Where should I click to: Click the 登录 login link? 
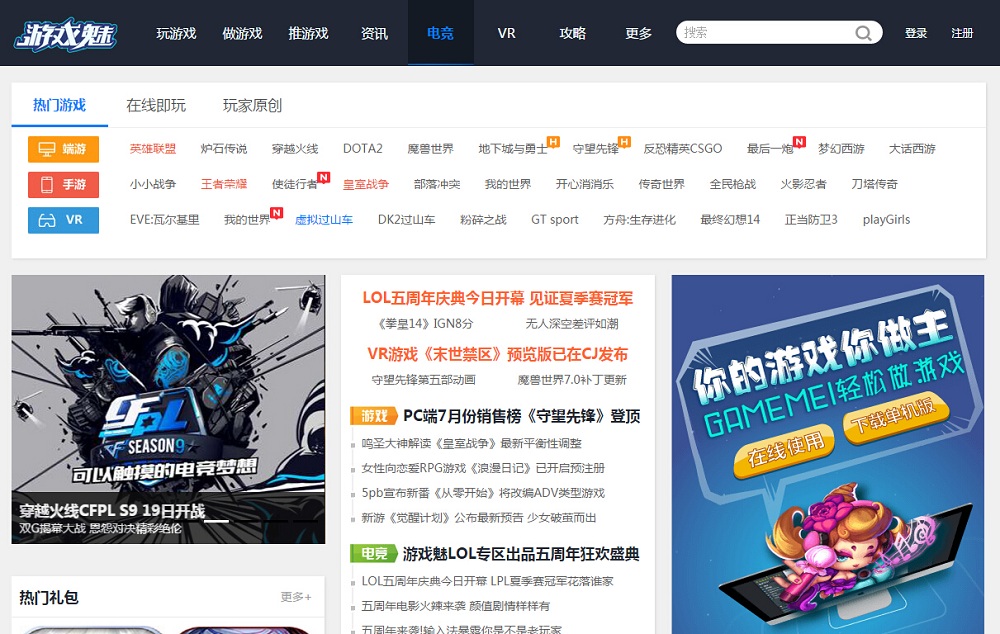pos(916,33)
